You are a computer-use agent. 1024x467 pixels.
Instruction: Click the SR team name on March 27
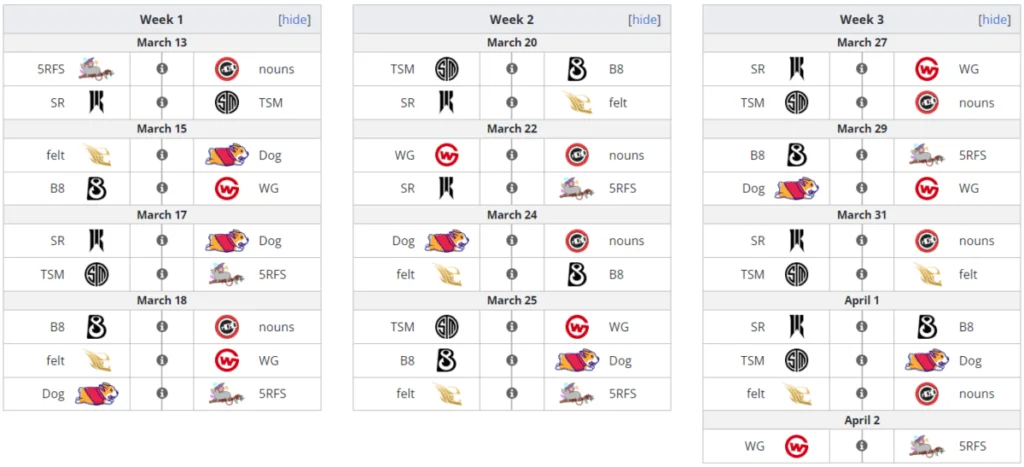(x=758, y=69)
